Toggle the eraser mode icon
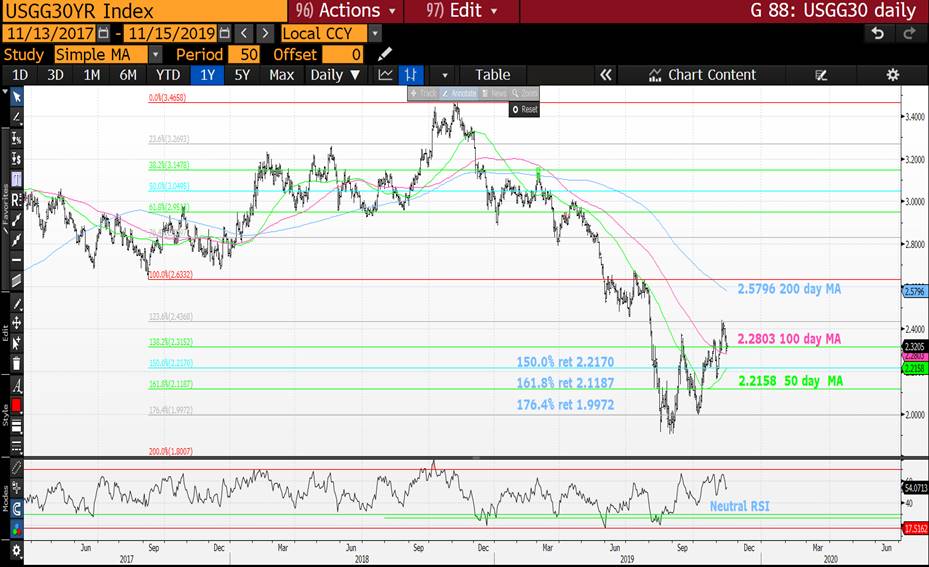The image size is (929, 567). coord(16,468)
